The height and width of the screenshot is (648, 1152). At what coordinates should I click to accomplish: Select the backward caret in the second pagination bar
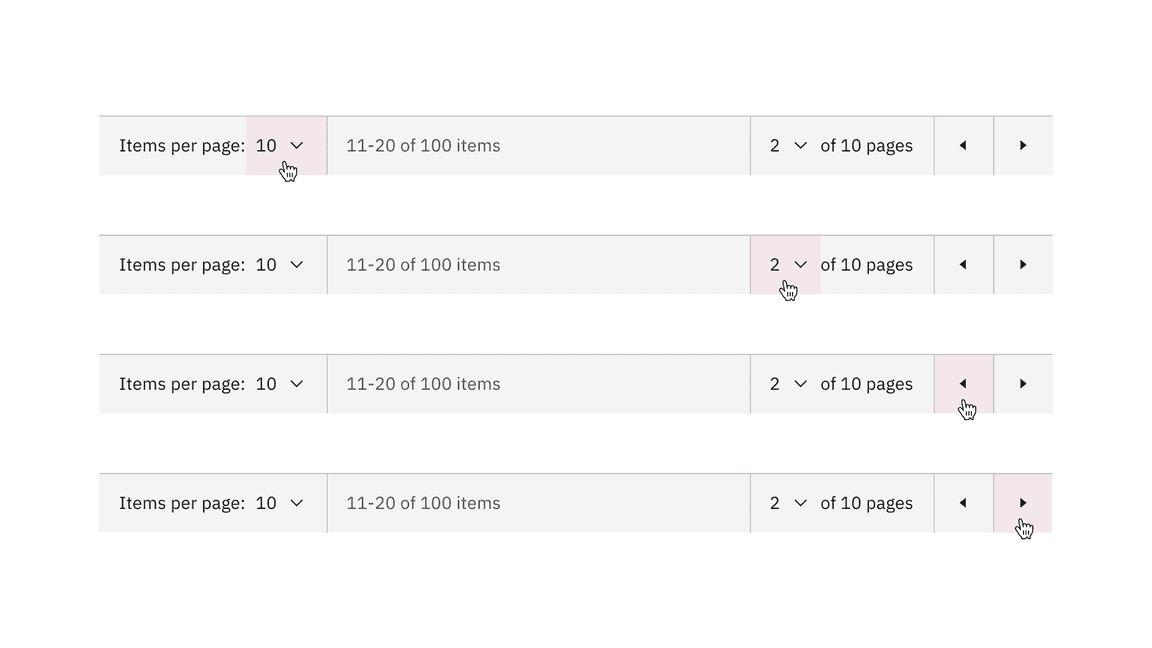[962, 264]
